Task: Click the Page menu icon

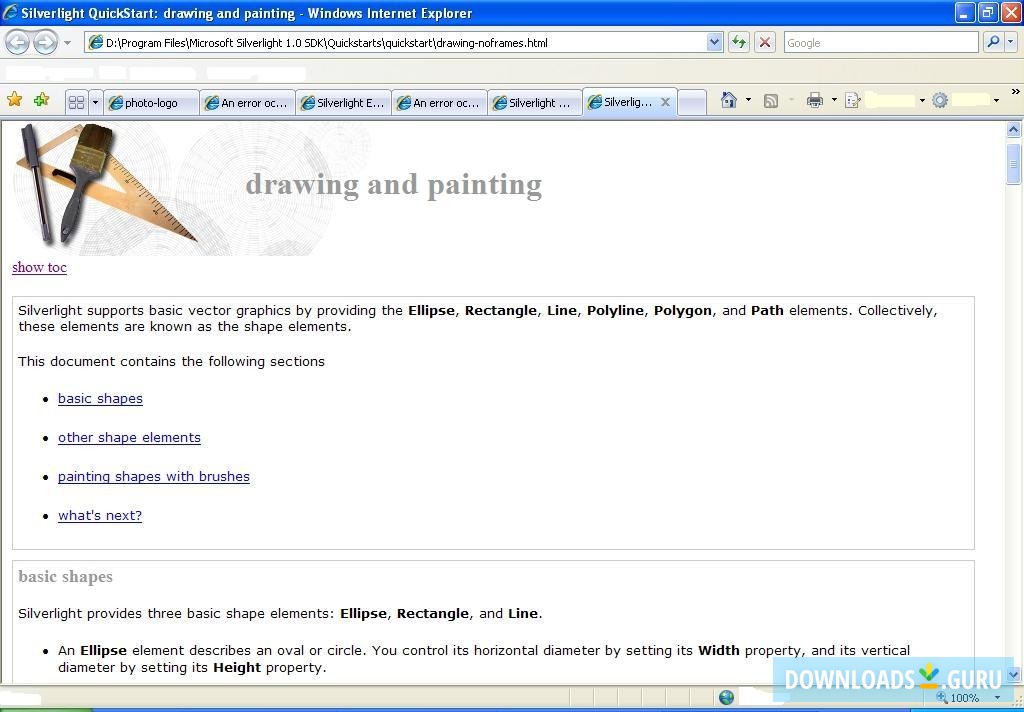Action: [852, 101]
